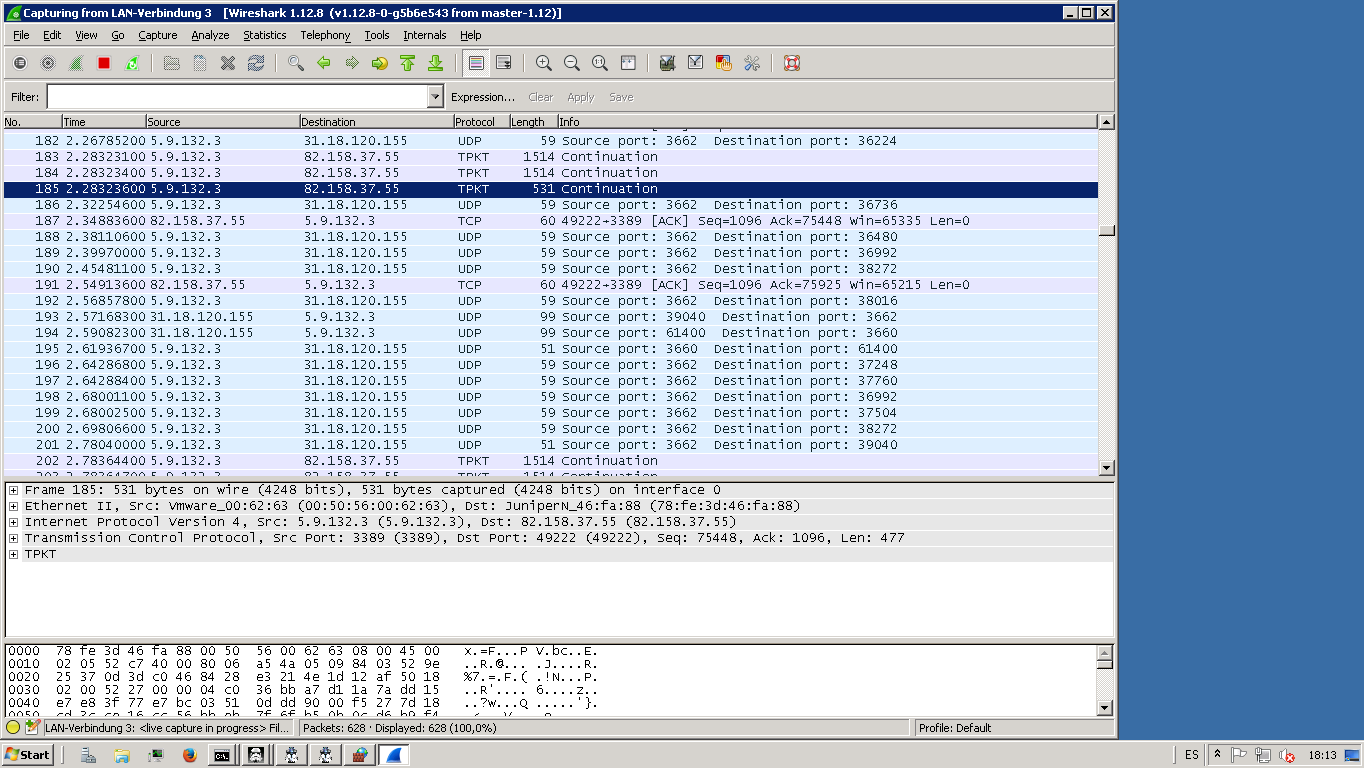The image size is (1364, 768).
Task: Open the File menu
Action: (x=21, y=35)
